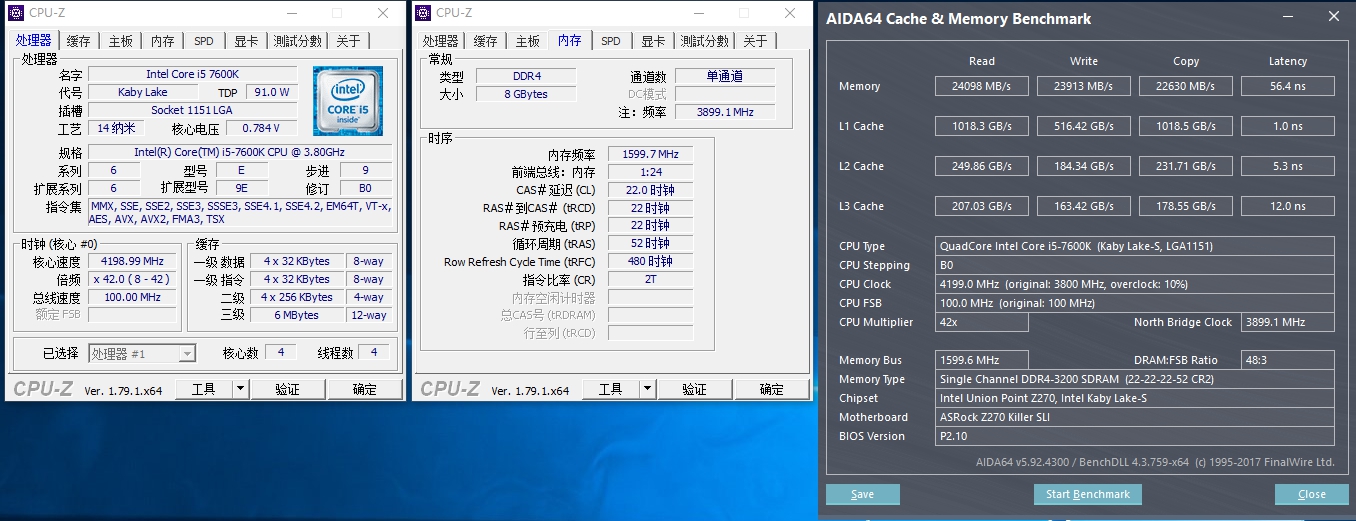The height and width of the screenshot is (521, 1356).
Task: Click Start Benchmark in AIDA64
Action: 1087,494
